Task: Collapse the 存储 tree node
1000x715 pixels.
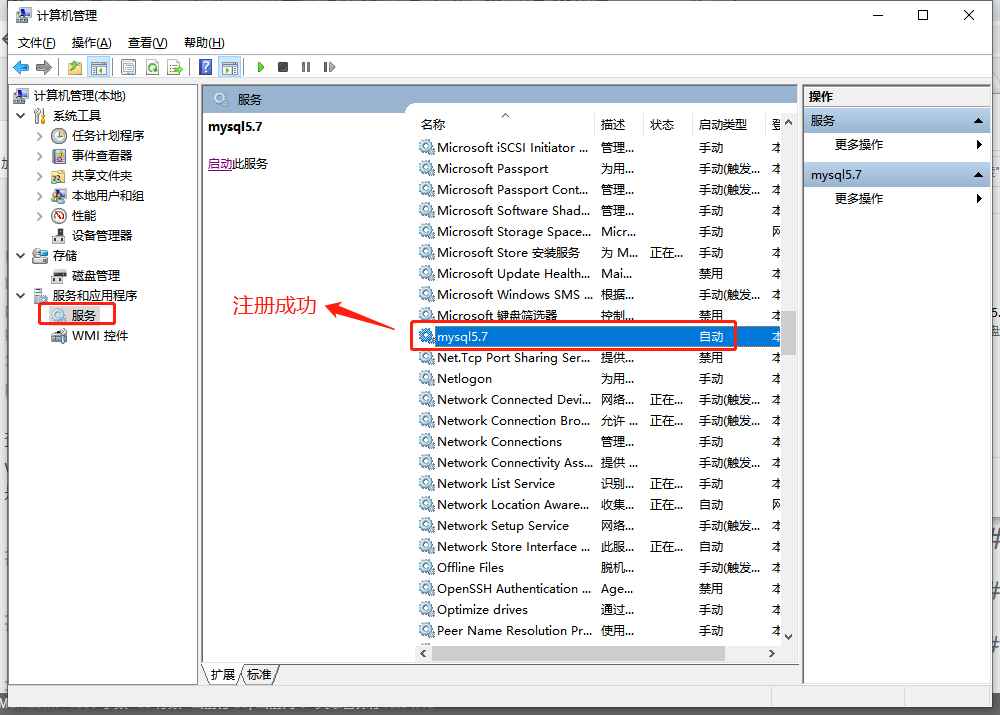Action: click(20, 256)
